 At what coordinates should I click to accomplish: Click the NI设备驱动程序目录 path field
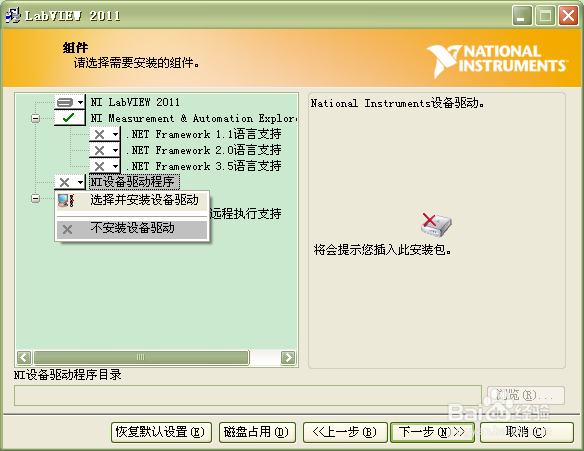pos(248,396)
